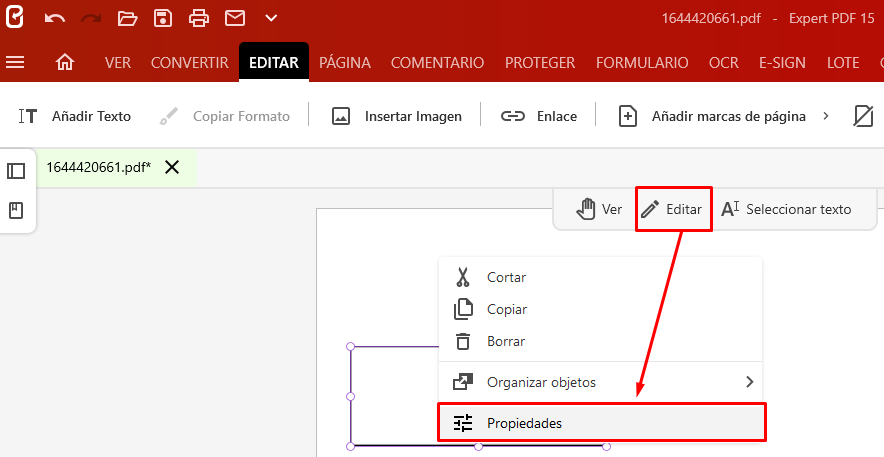Choose Cortar from context menu

tap(600, 277)
